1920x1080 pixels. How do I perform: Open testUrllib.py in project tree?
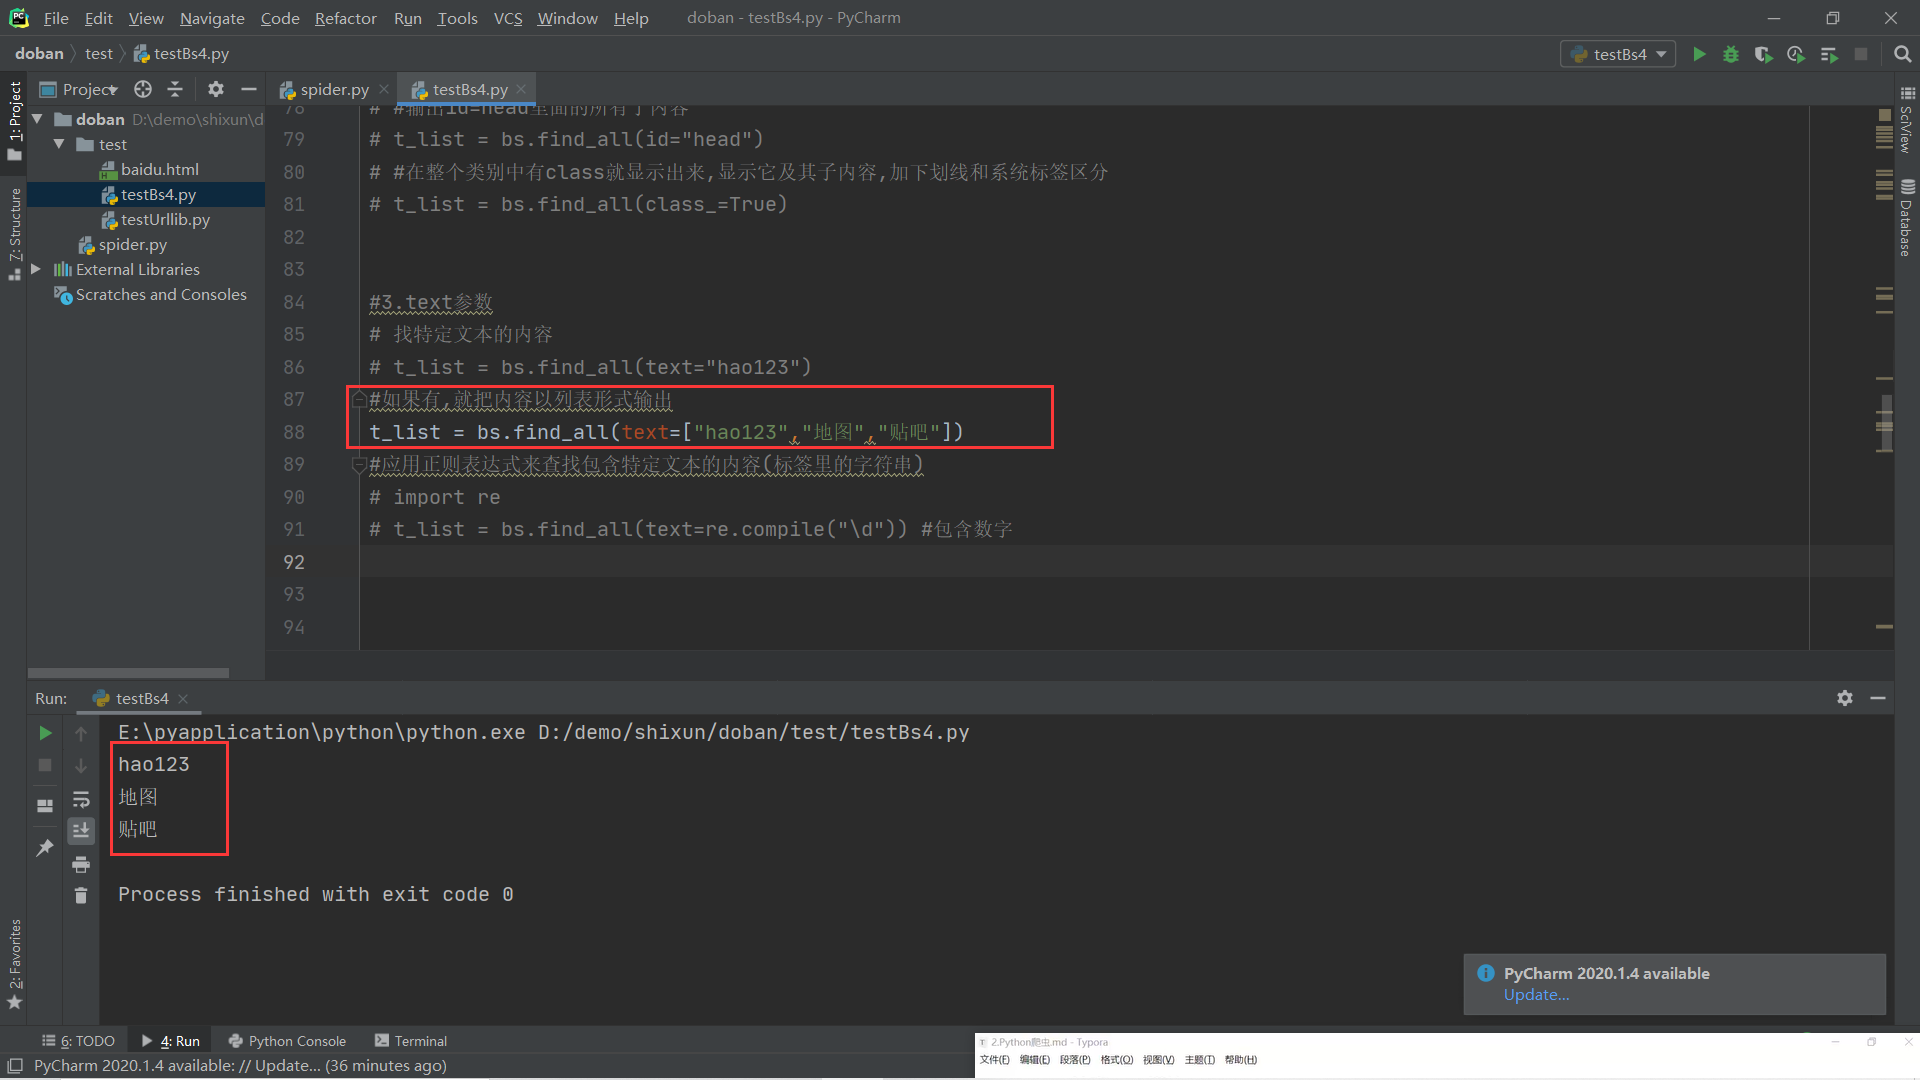[165, 219]
